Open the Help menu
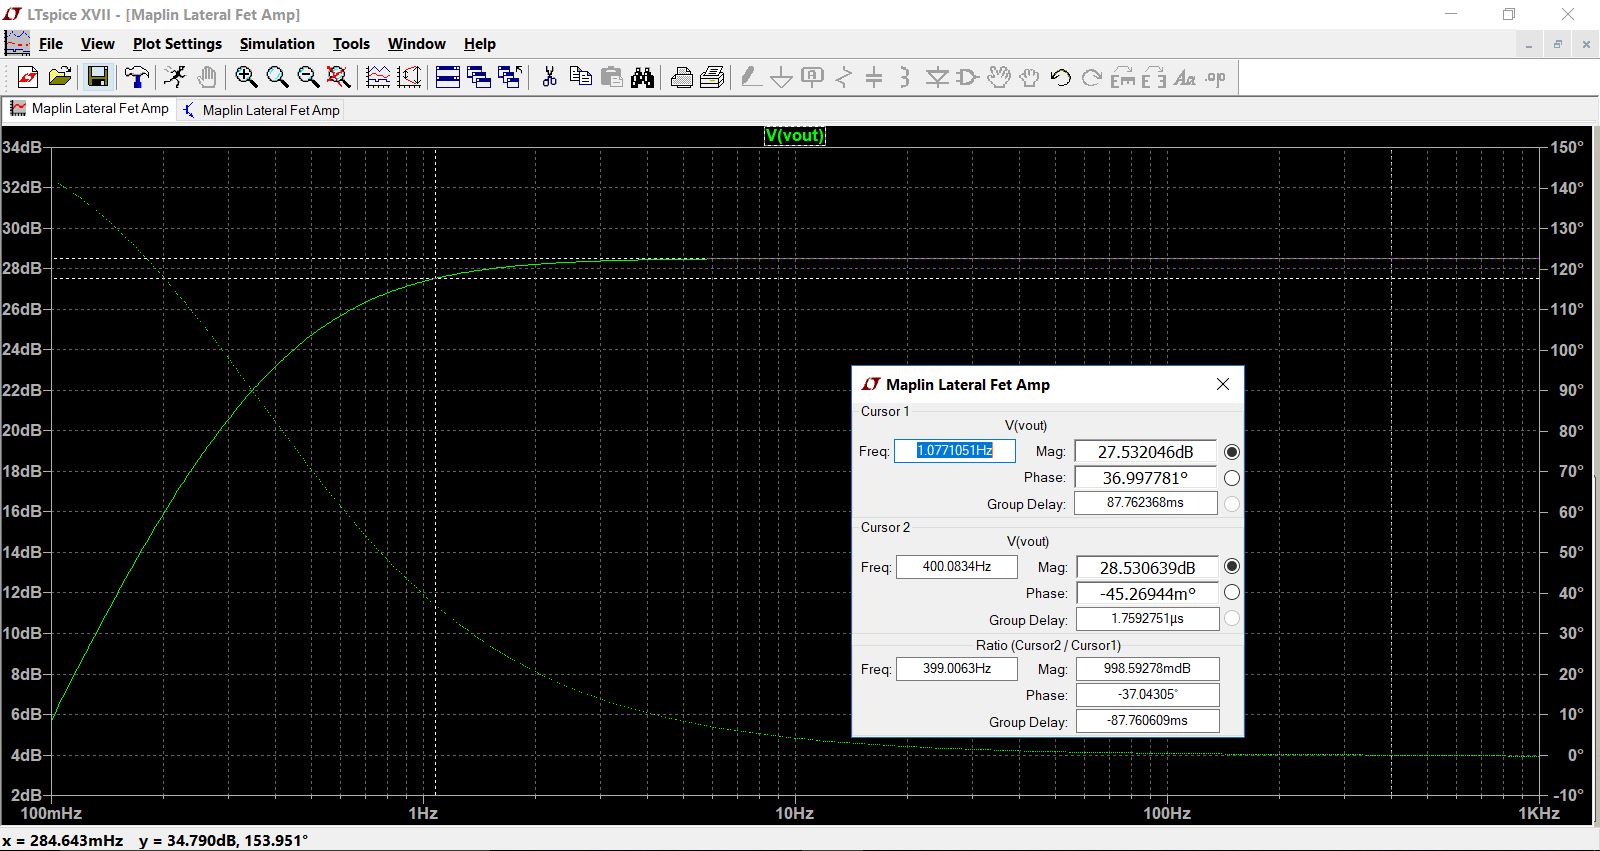This screenshot has width=1600, height=851. (x=480, y=44)
